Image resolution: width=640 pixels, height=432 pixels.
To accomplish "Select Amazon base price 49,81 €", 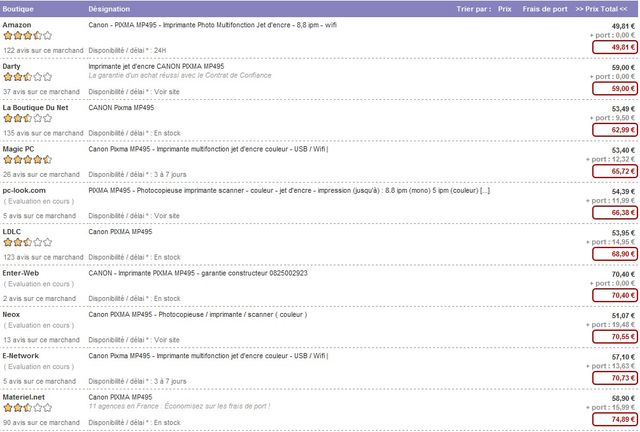I will 623,26.
